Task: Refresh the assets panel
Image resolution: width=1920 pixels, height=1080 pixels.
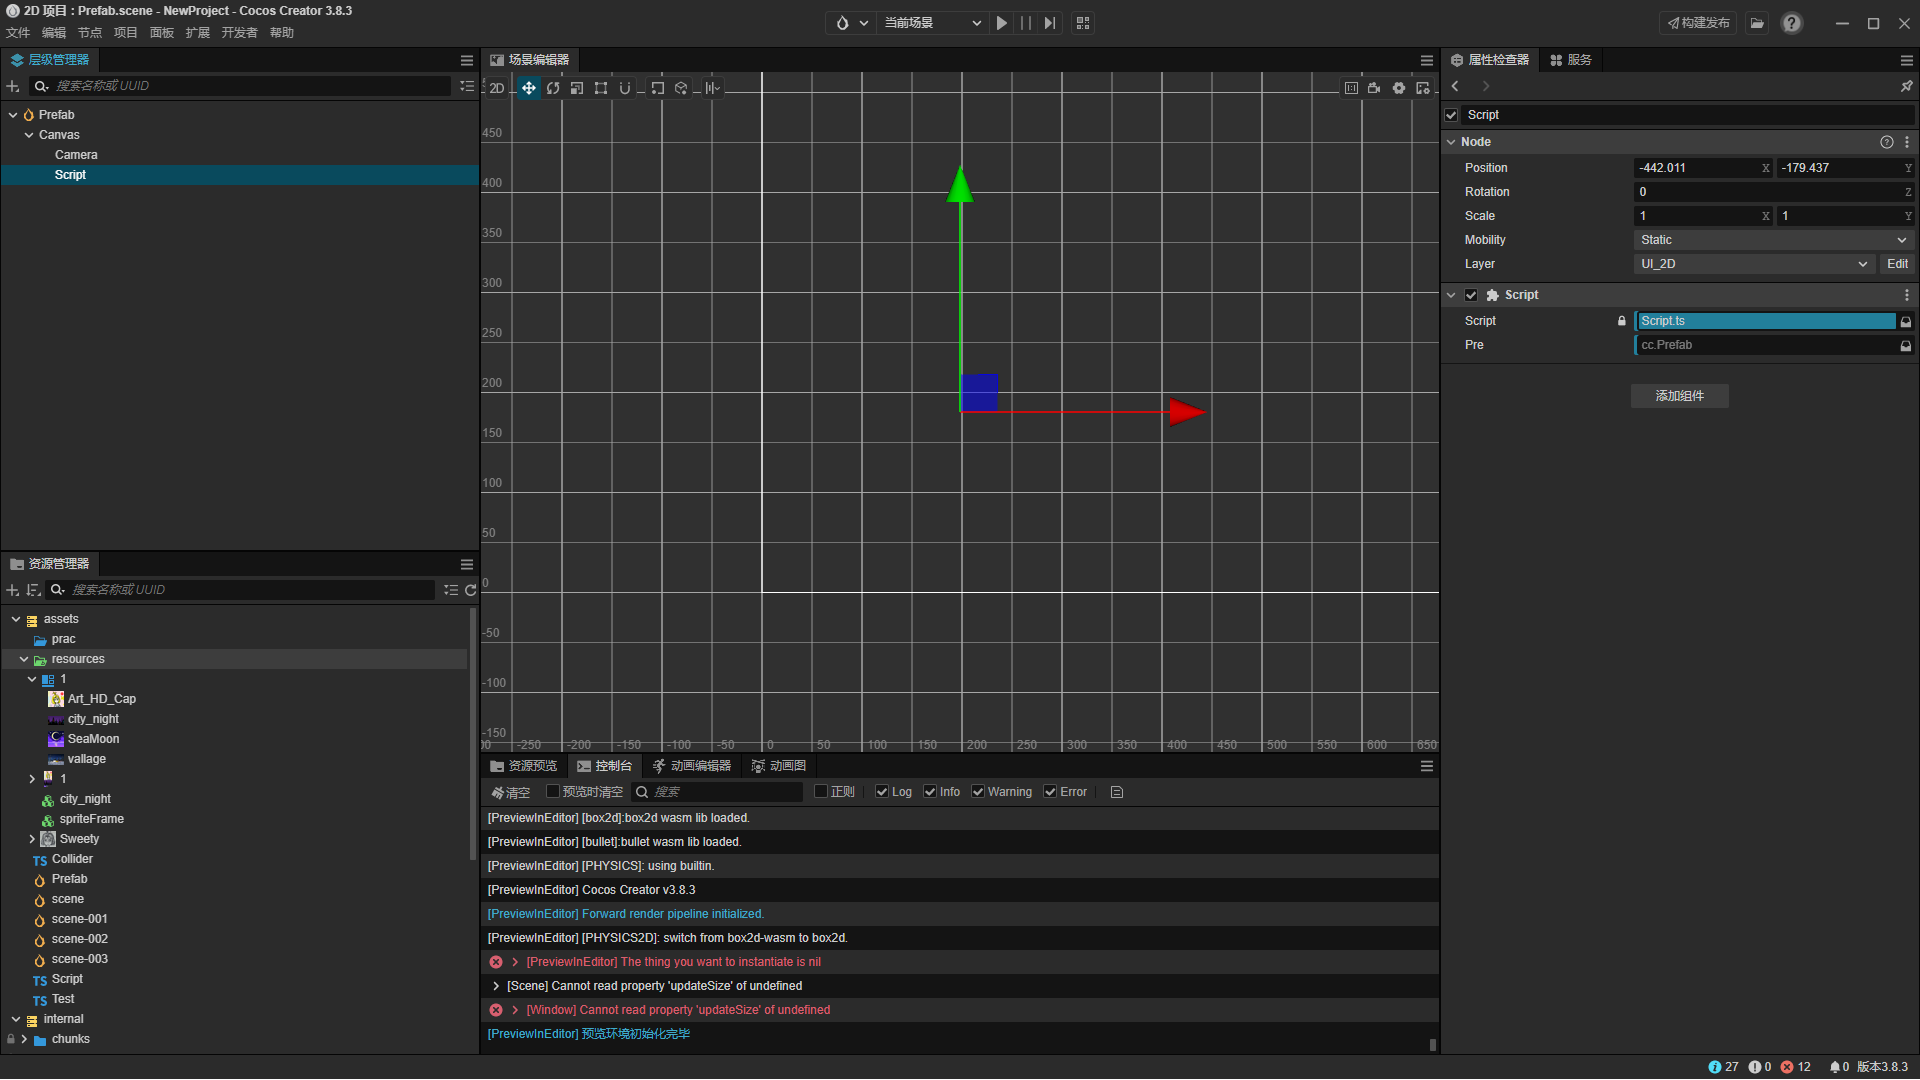Action: point(471,590)
